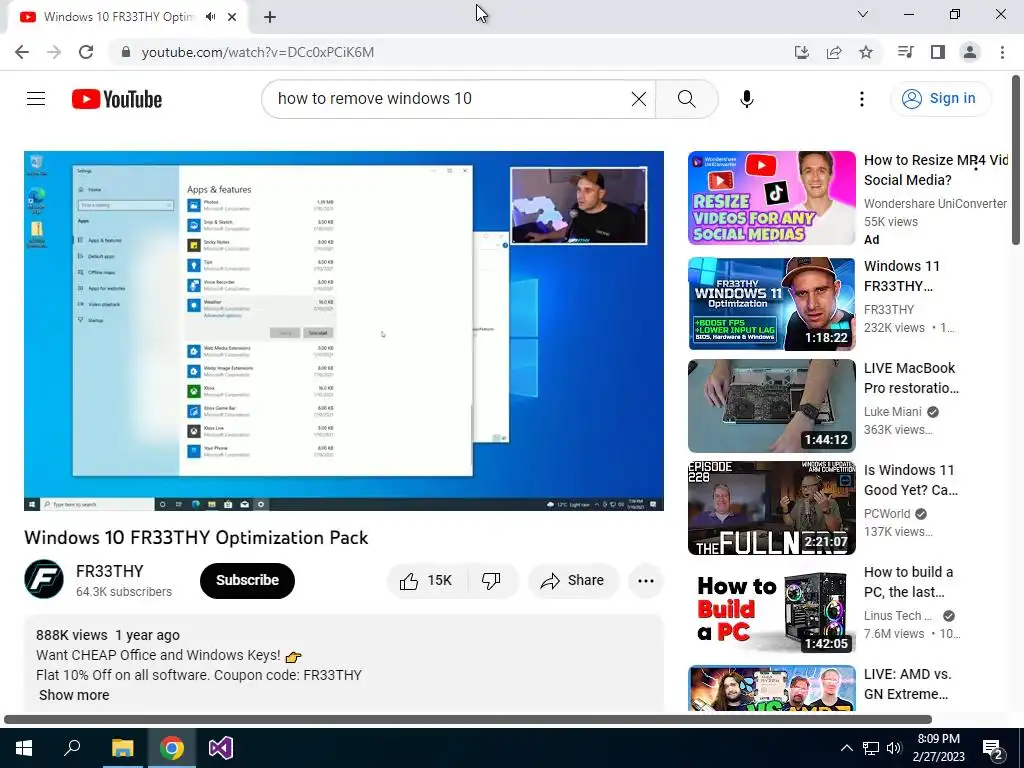Open YouTube settings three-dot menu

point(862,99)
